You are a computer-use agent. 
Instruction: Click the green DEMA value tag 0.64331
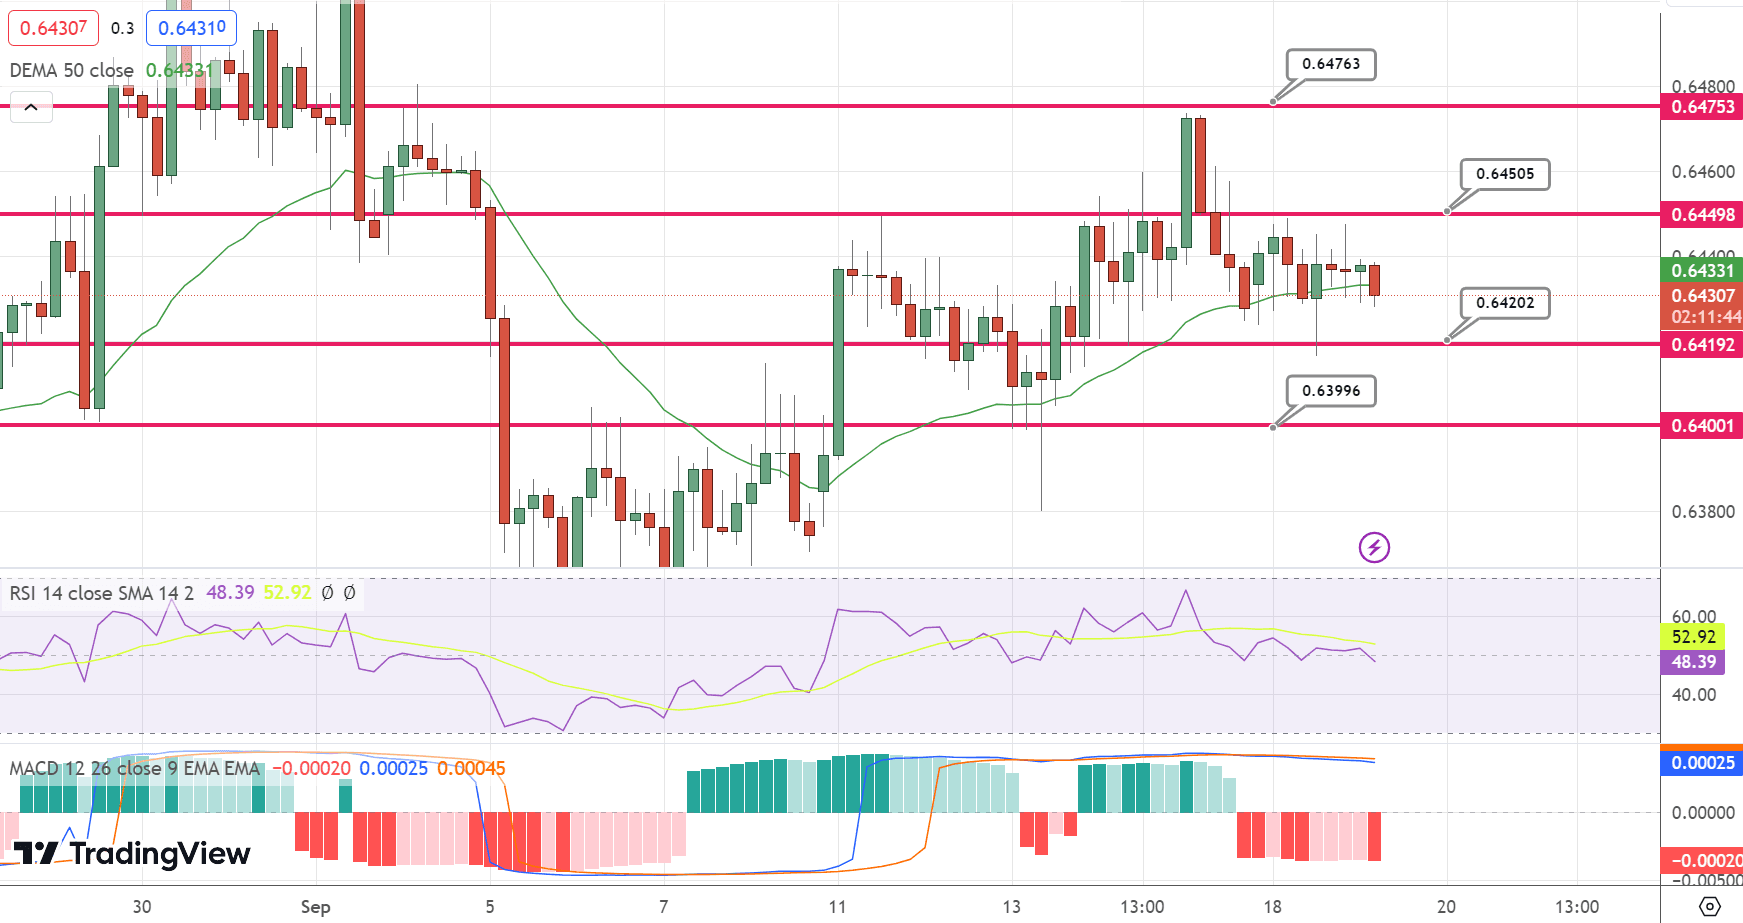click(x=1702, y=271)
